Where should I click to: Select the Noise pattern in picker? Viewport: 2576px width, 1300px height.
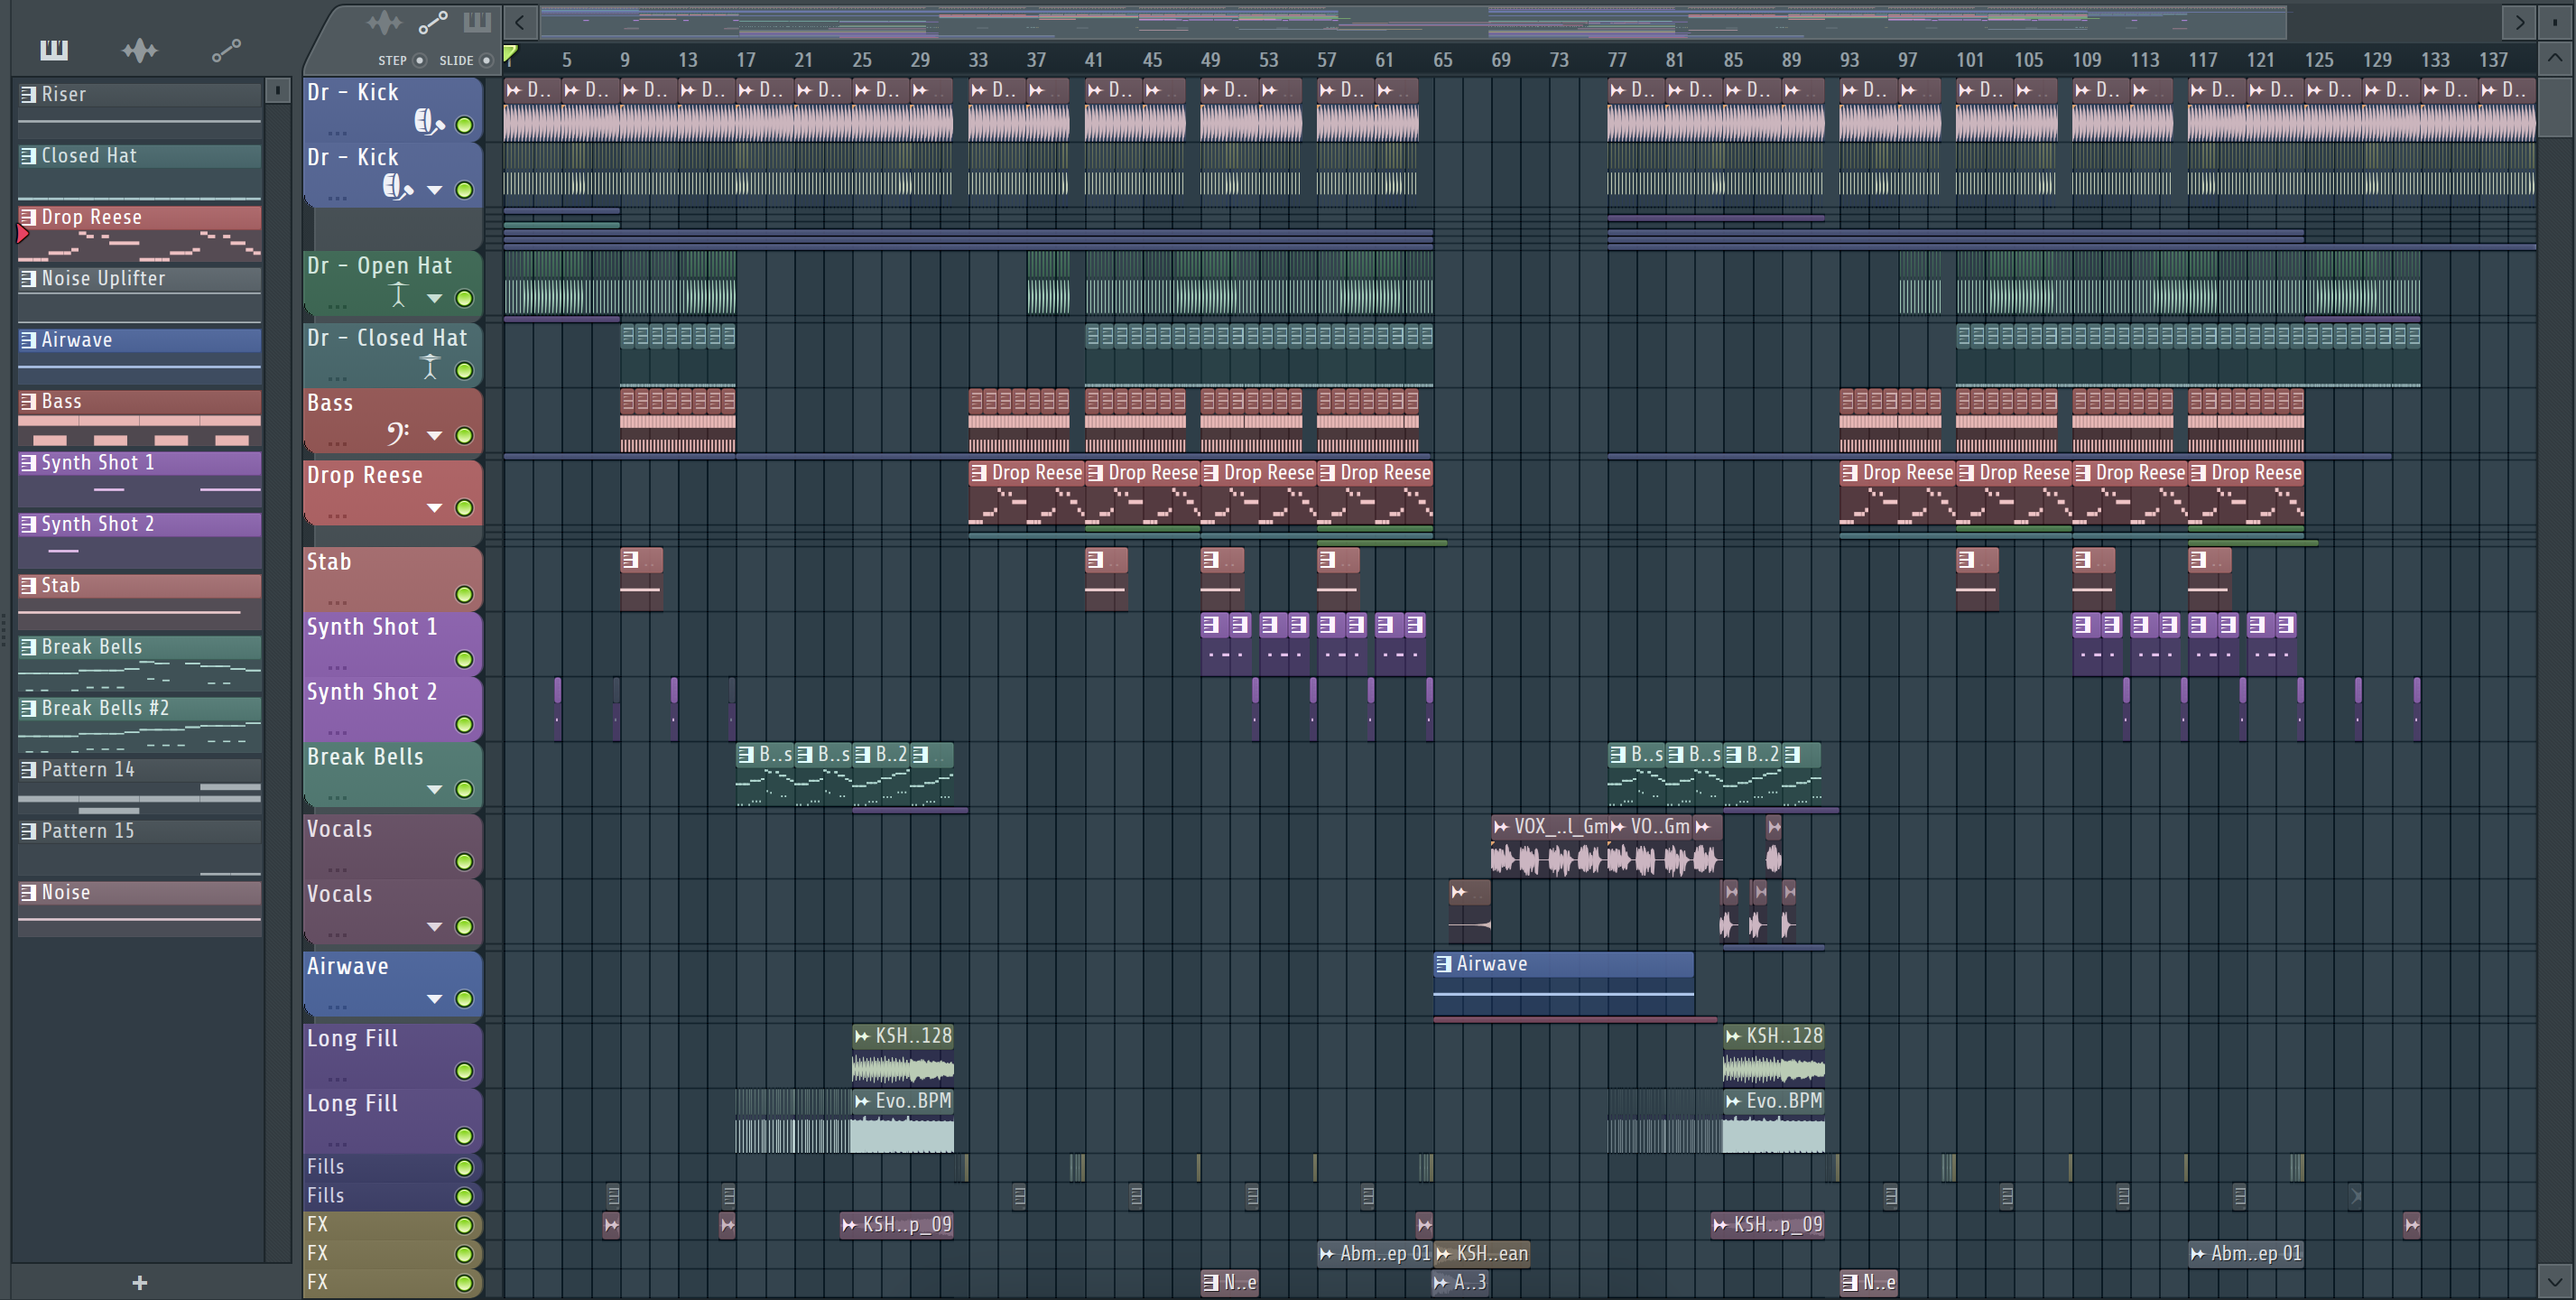click(140, 908)
